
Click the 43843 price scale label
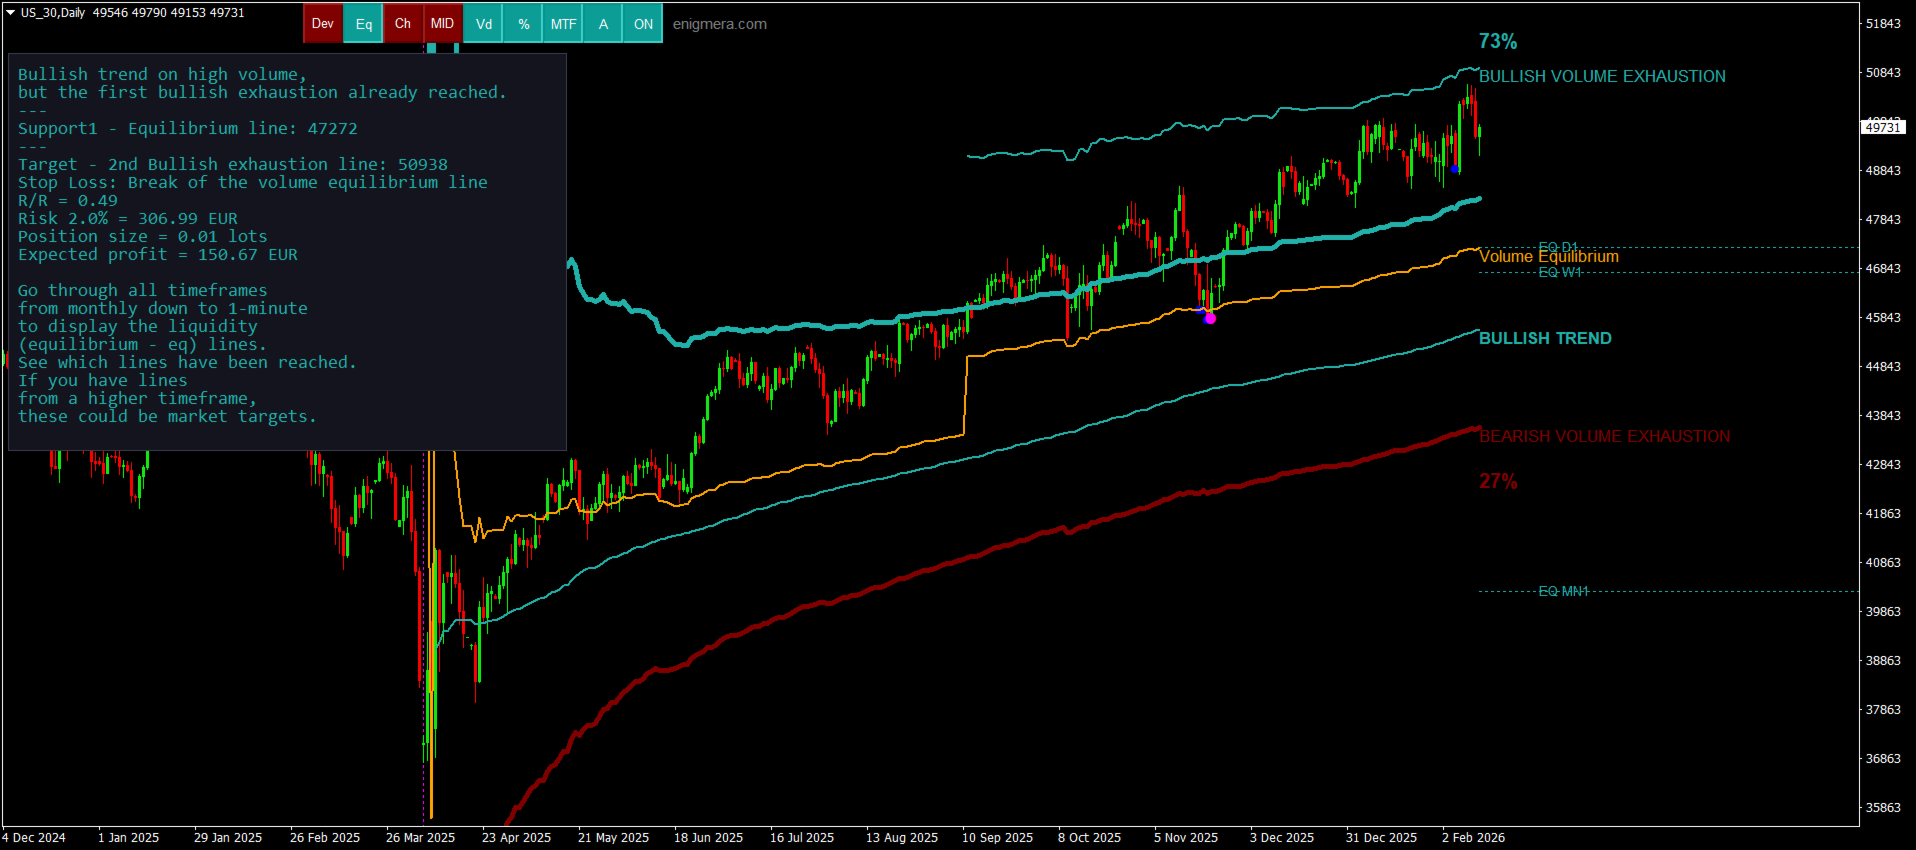click(1883, 416)
